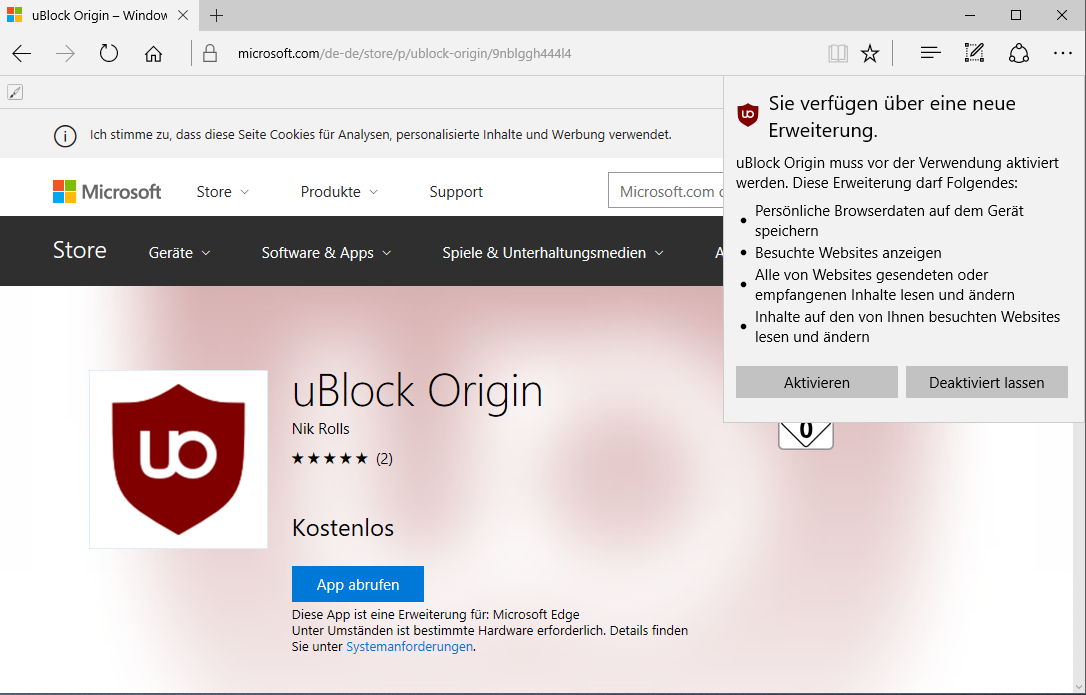Click the Microsoft.com search field

click(x=666, y=191)
